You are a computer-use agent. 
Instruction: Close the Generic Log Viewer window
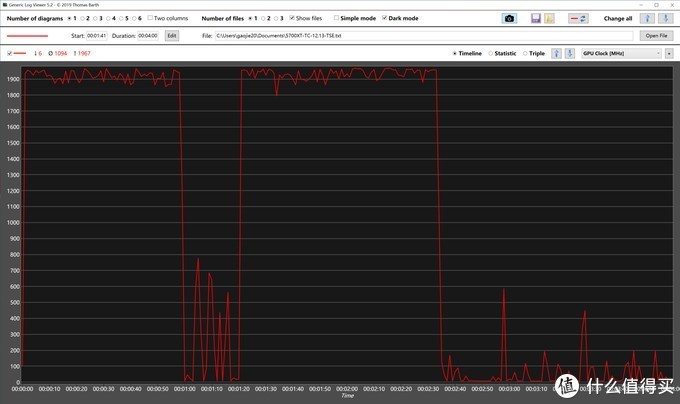coord(670,5)
